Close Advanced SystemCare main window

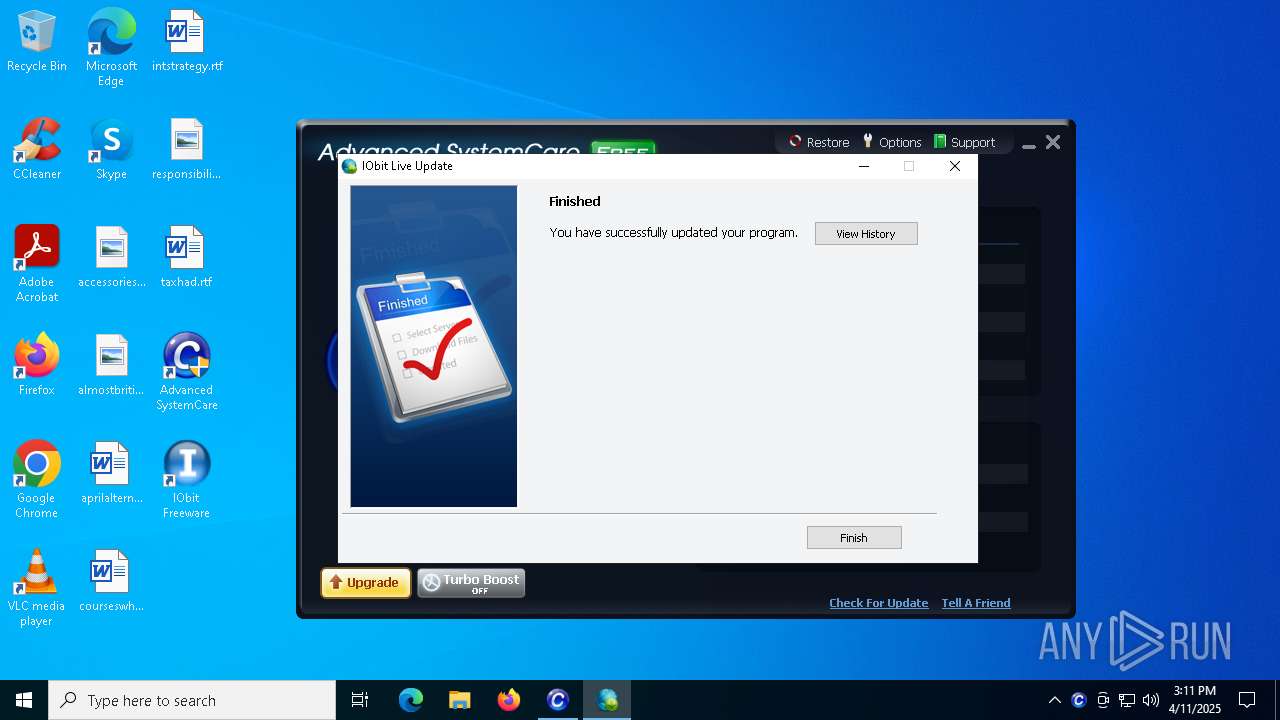pyautogui.click(x=1053, y=143)
